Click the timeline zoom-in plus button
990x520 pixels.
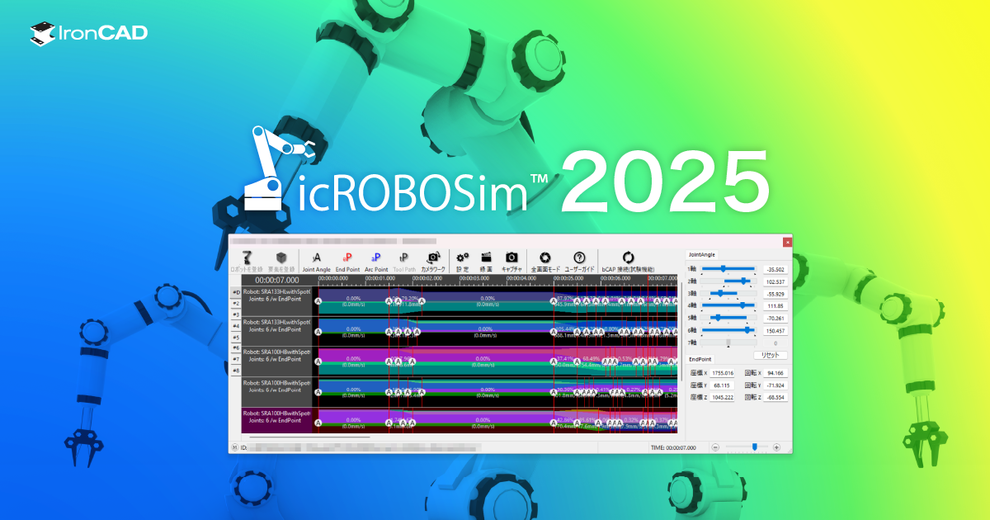tap(777, 447)
